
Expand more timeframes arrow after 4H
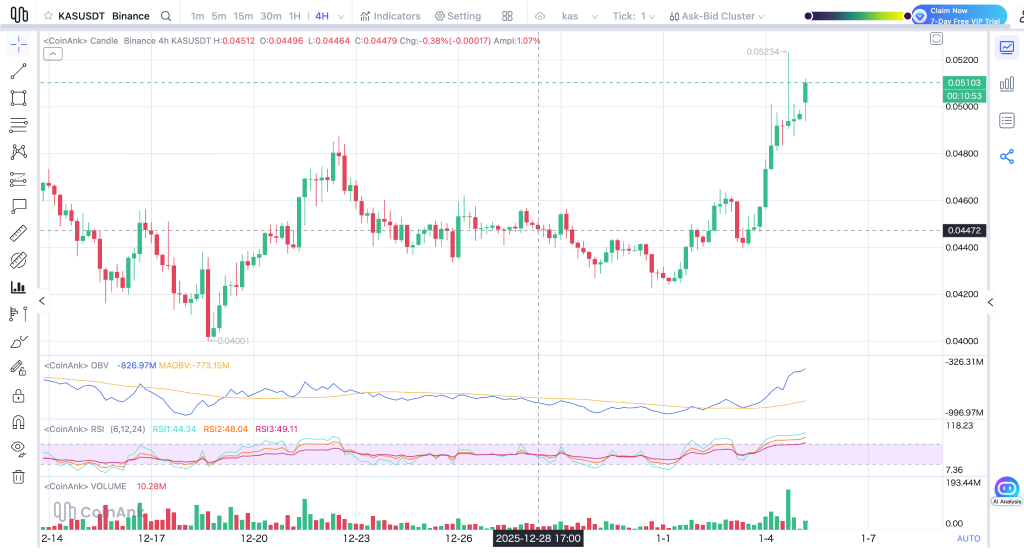click(x=343, y=16)
